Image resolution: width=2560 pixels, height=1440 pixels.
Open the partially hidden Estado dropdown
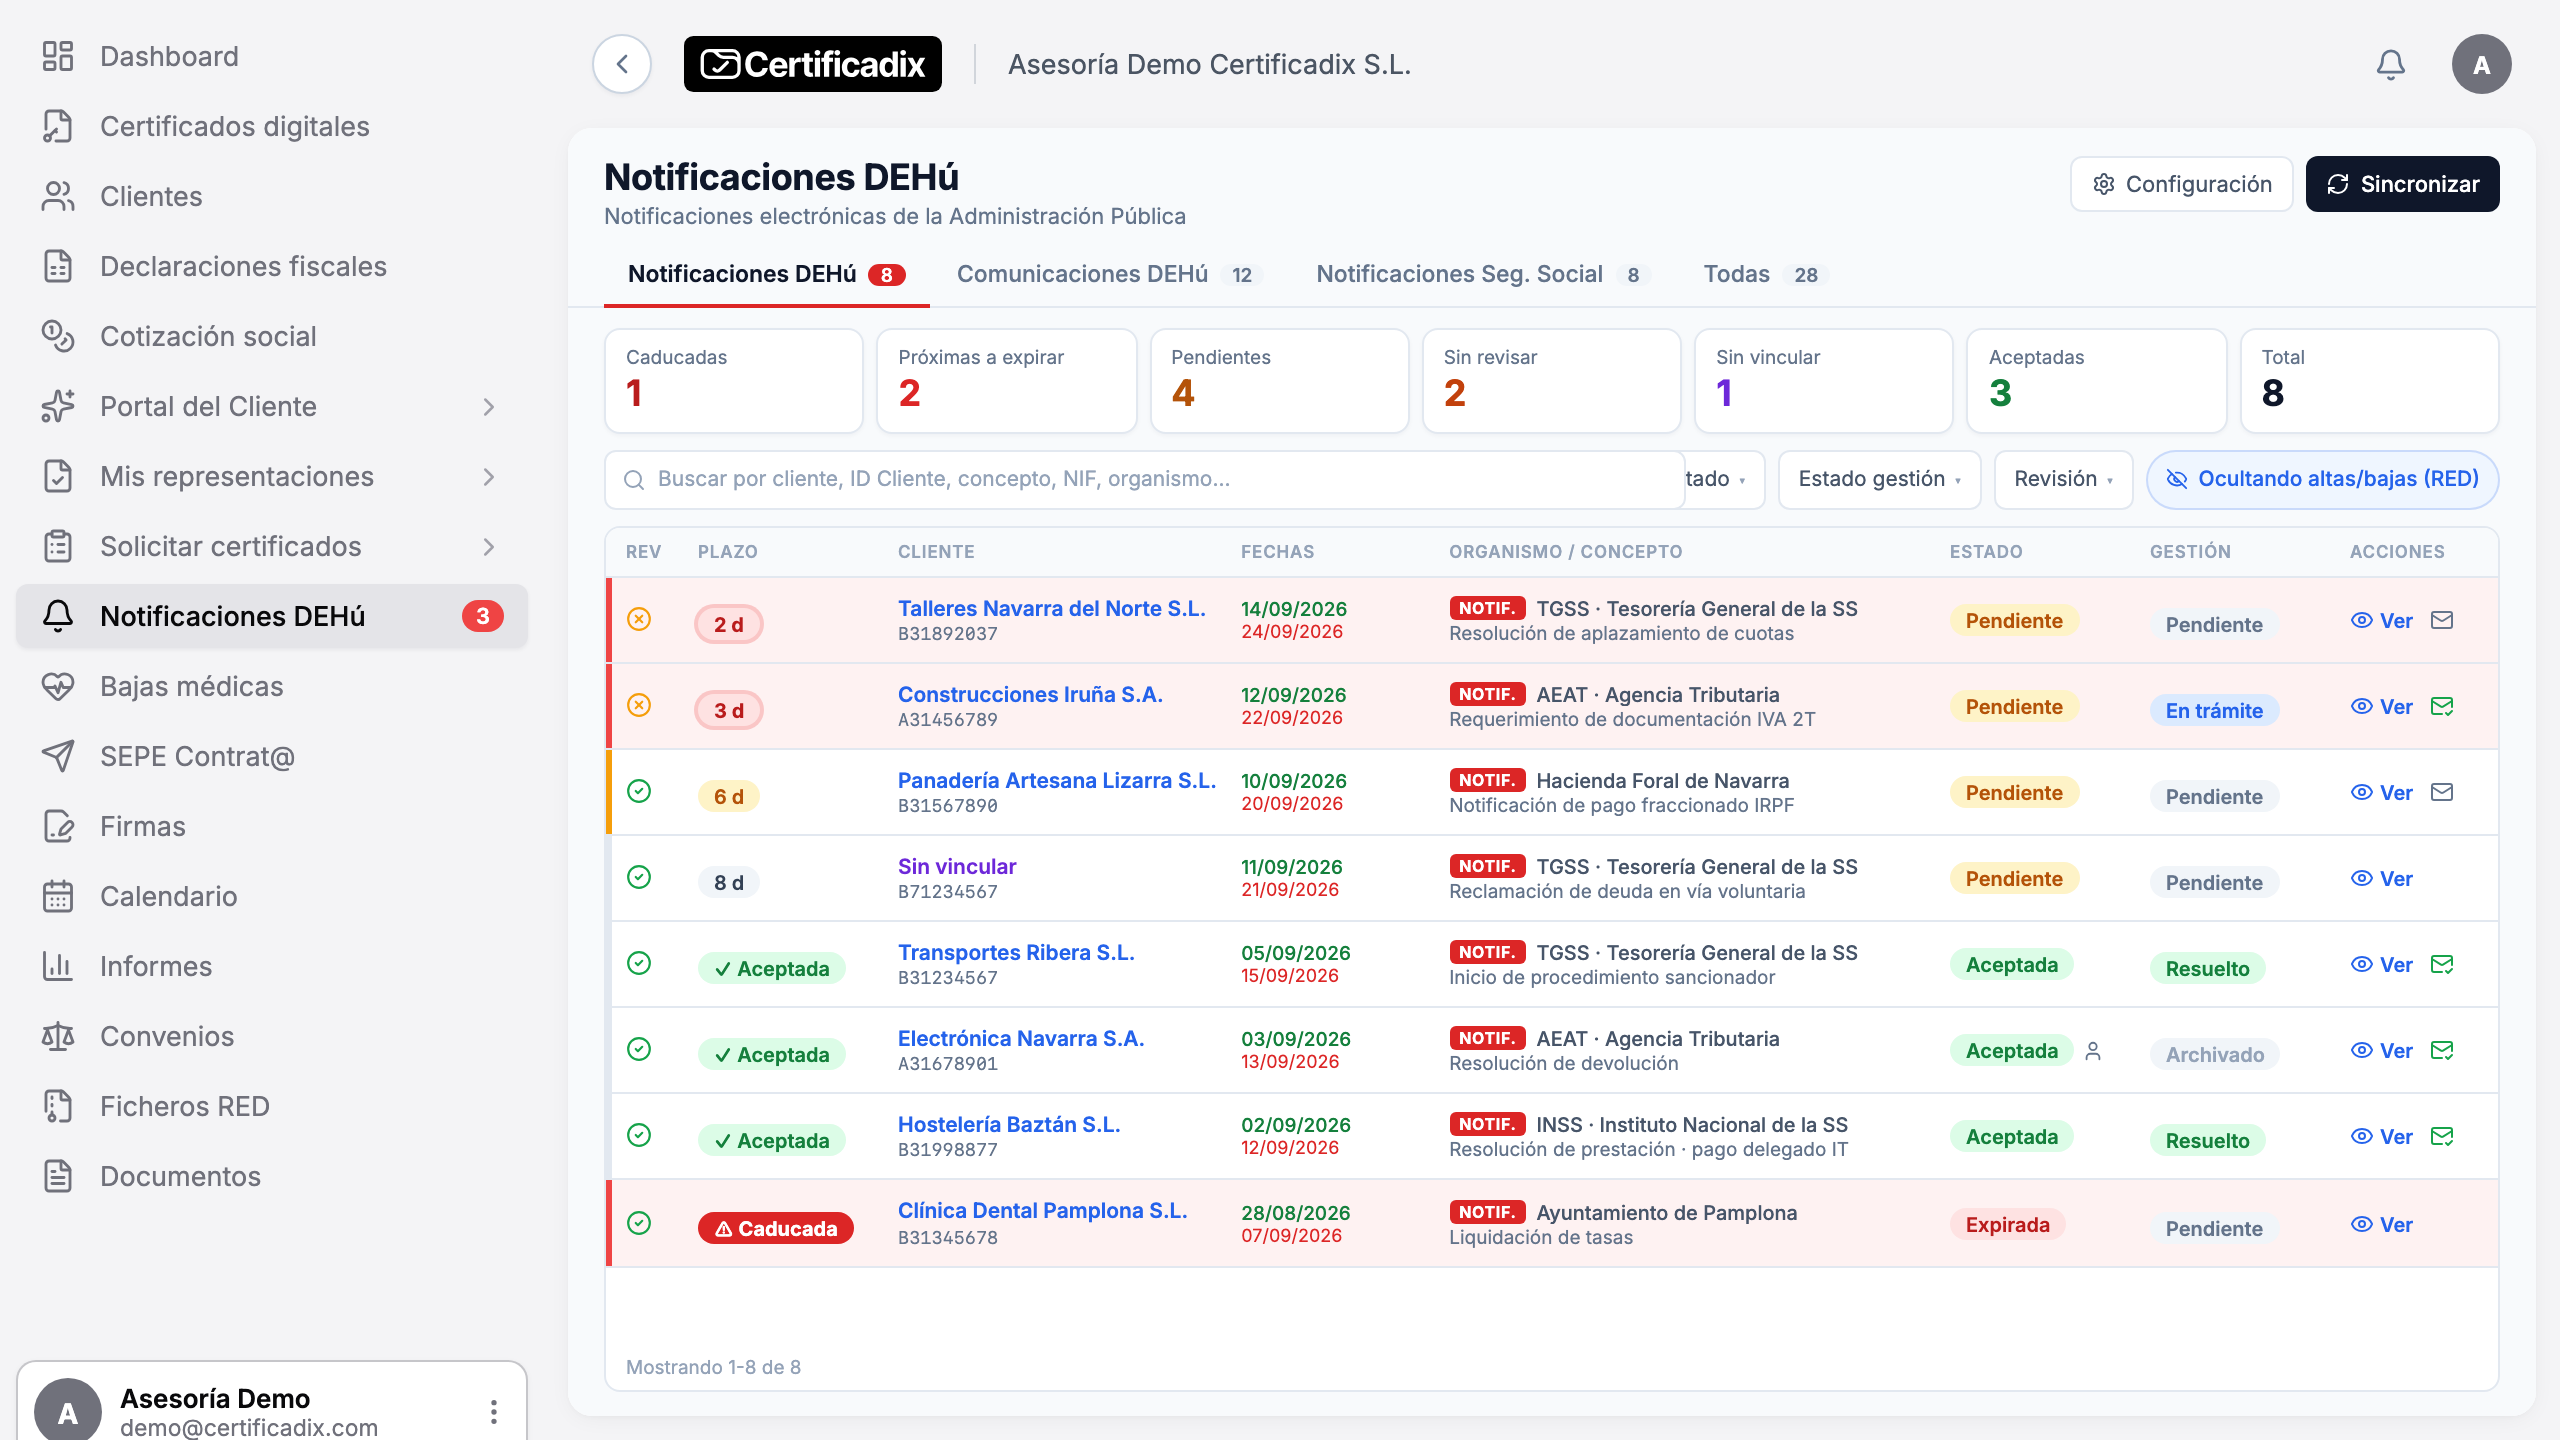(1724, 479)
